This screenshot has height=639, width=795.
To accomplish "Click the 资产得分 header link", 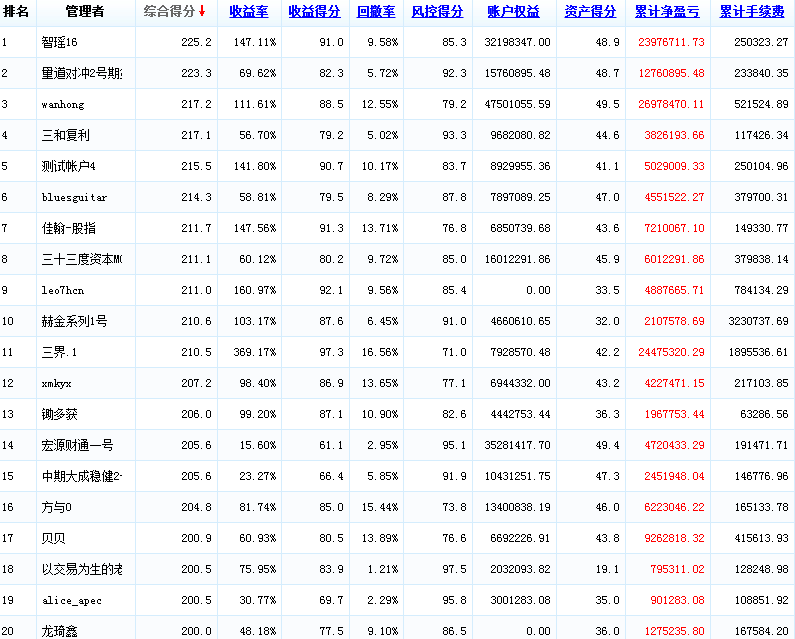I will (590, 12).
